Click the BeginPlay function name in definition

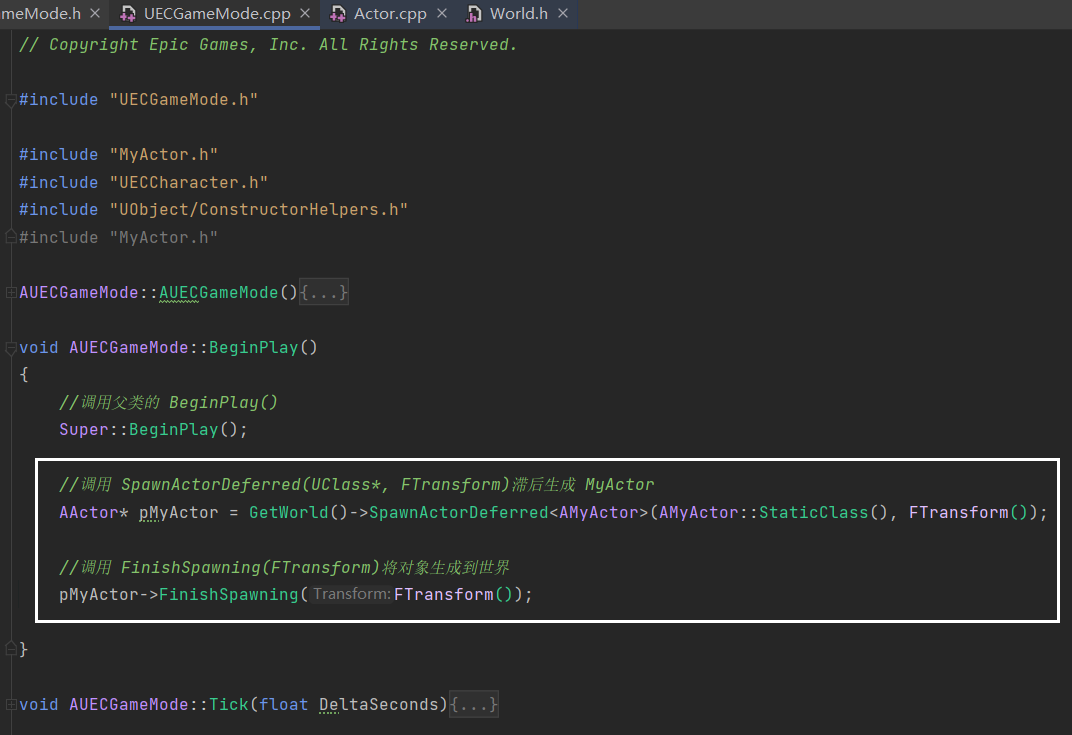pos(254,347)
